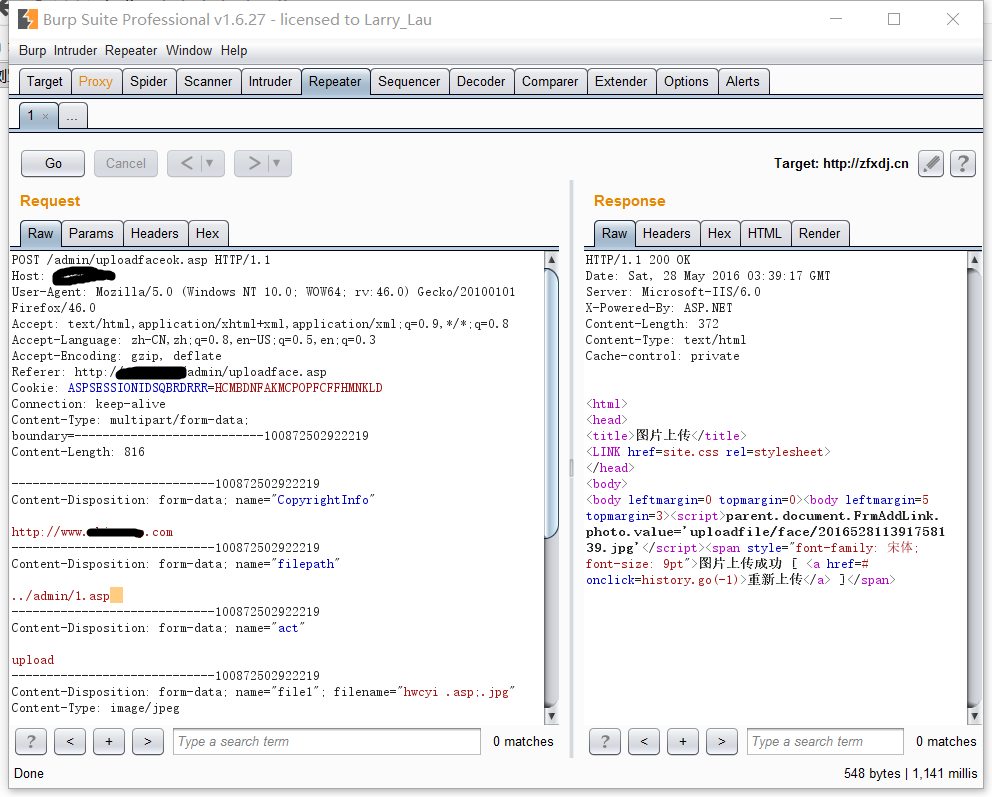Go to previous match in request search
The height and width of the screenshot is (797, 992).
tap(70, 741)
